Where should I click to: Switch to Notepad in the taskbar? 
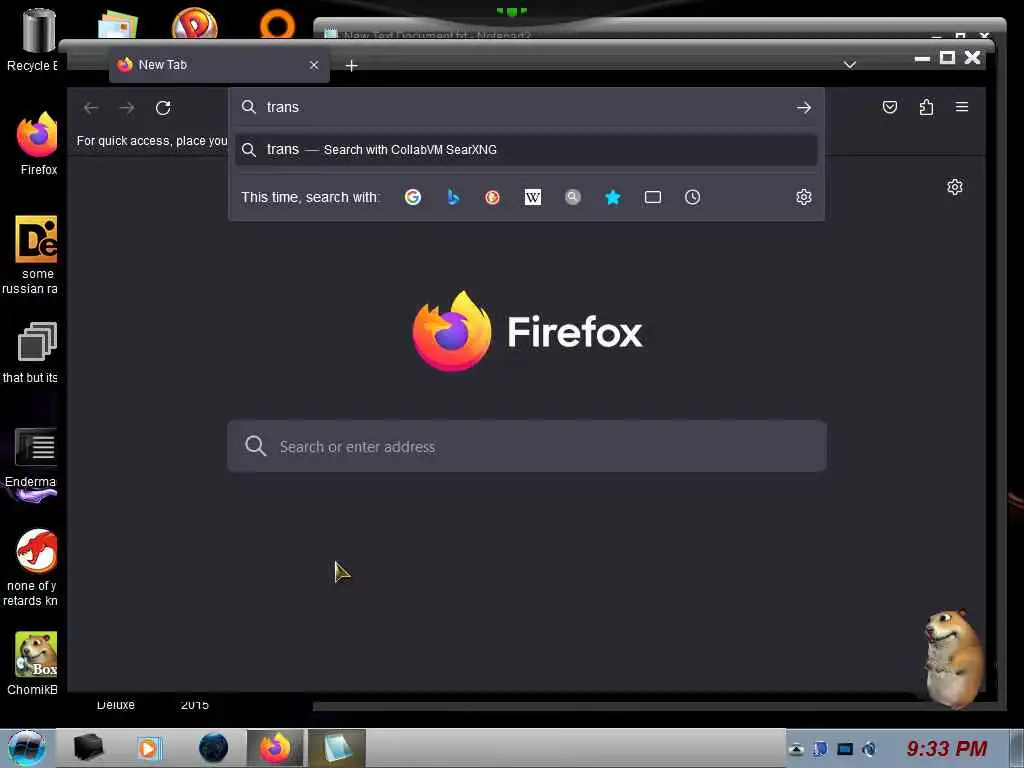tap(336, 748)
